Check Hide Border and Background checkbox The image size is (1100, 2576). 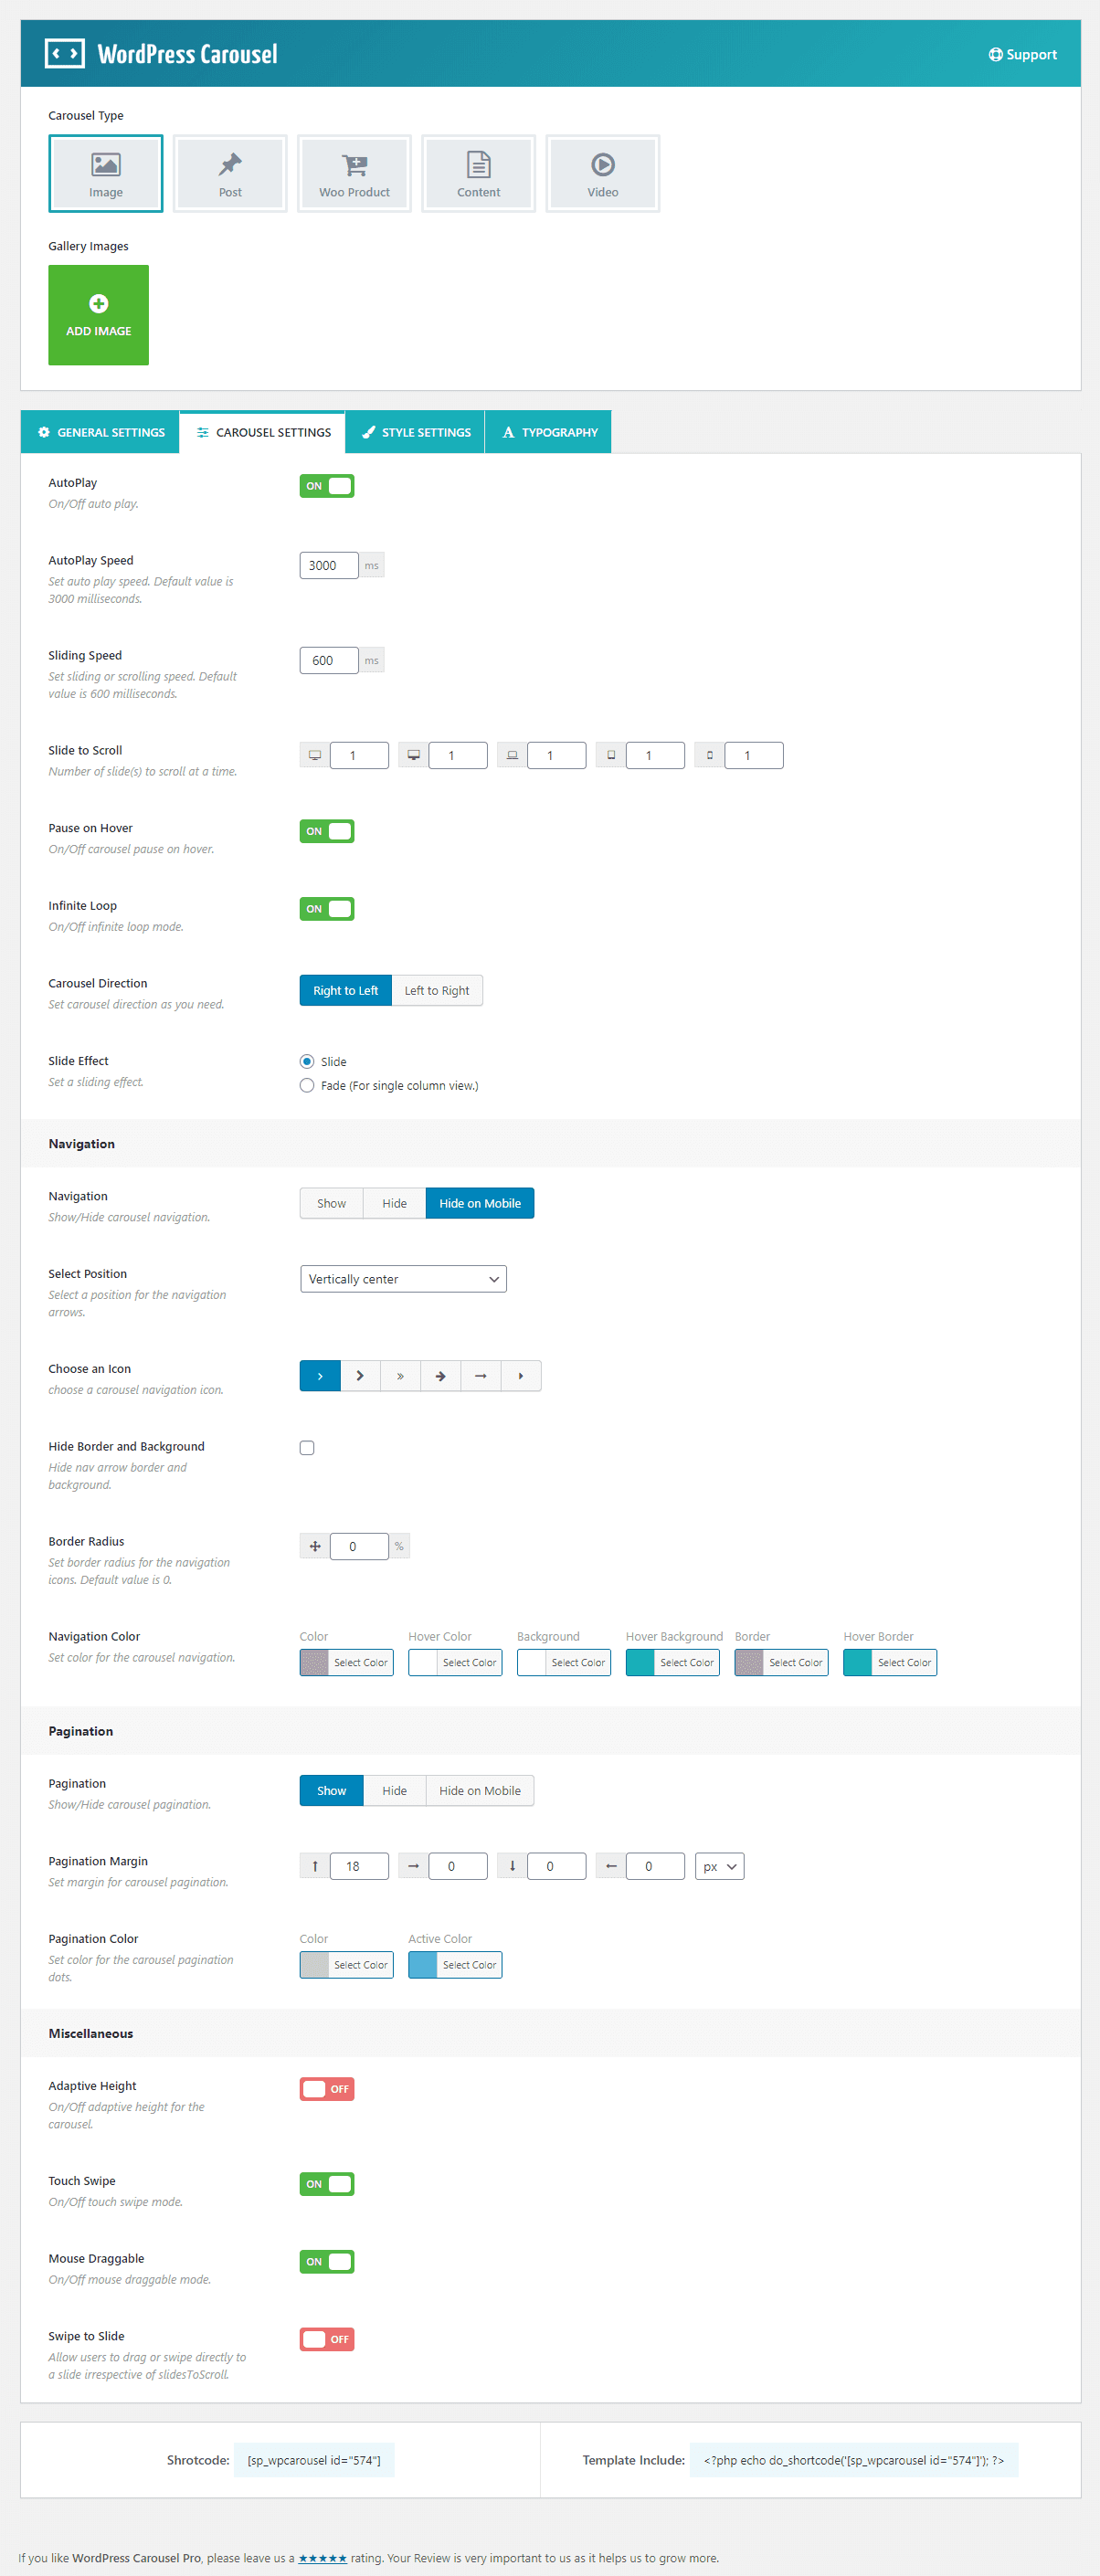pos(307,1448)
